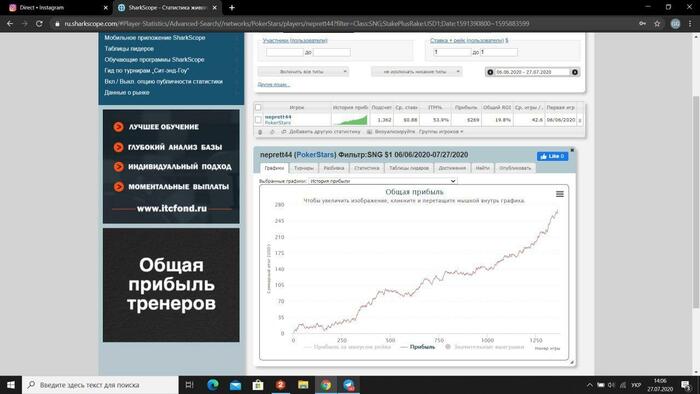Tick the neprett44 row checkbox

pyautogui.click(x=258, y=120)
